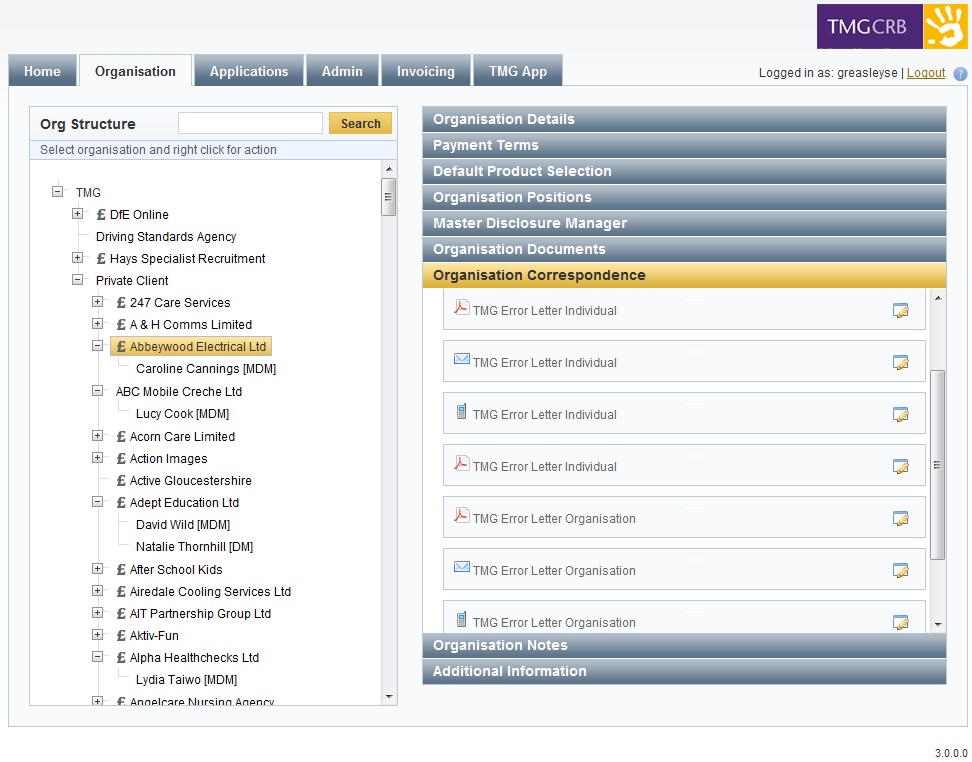Click the Search button
Image resolution: width=972 pixels, height=762 pixels.
point(360,123)
